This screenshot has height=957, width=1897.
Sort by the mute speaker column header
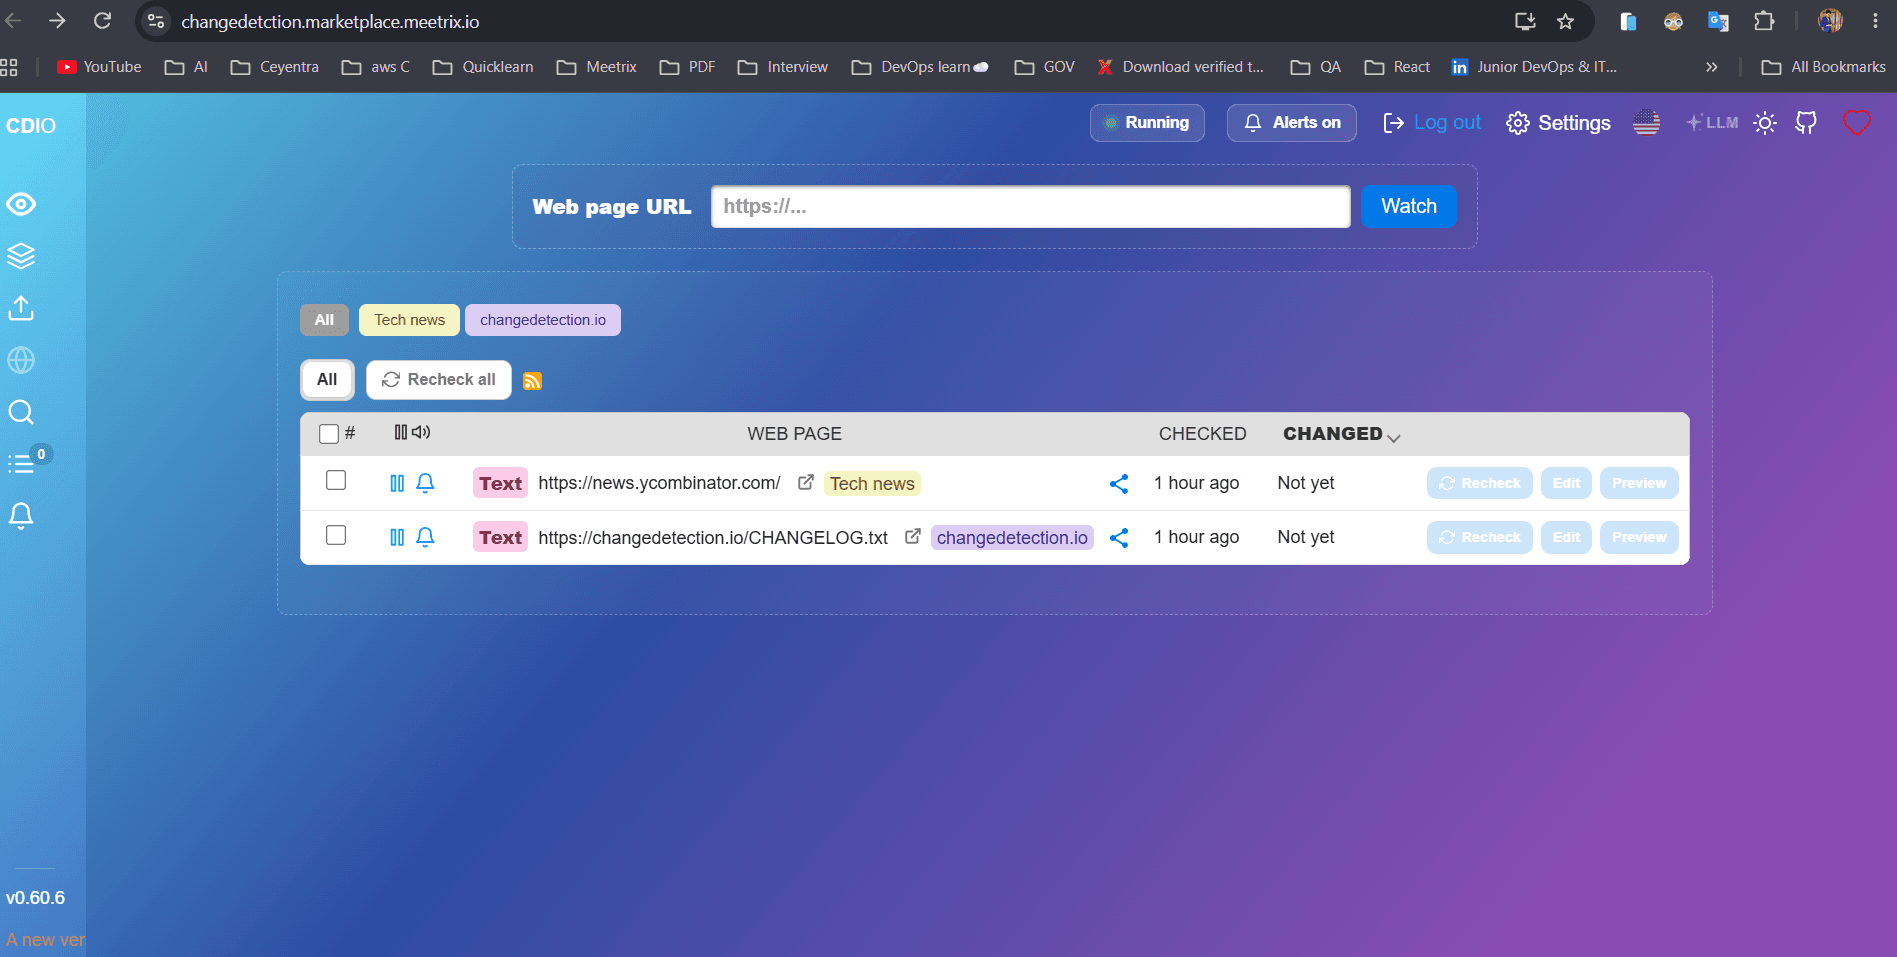(421, 432)
